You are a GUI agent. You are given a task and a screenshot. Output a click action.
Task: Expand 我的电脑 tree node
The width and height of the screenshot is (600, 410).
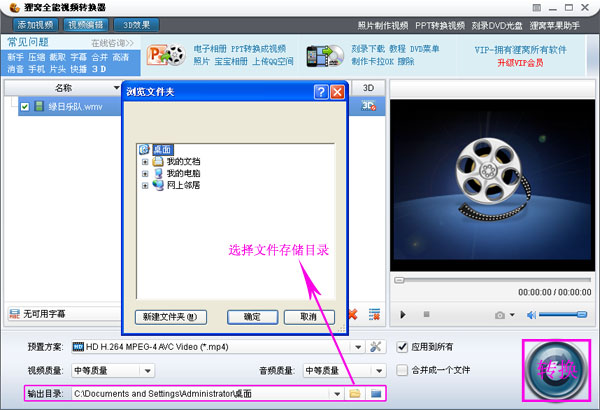(x=145, y=174)
